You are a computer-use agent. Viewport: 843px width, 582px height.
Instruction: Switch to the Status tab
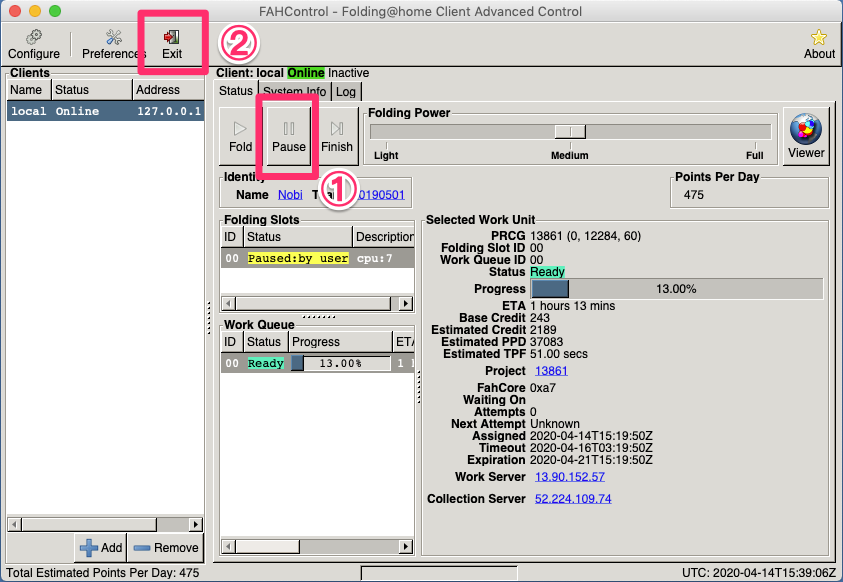point(235,91)
